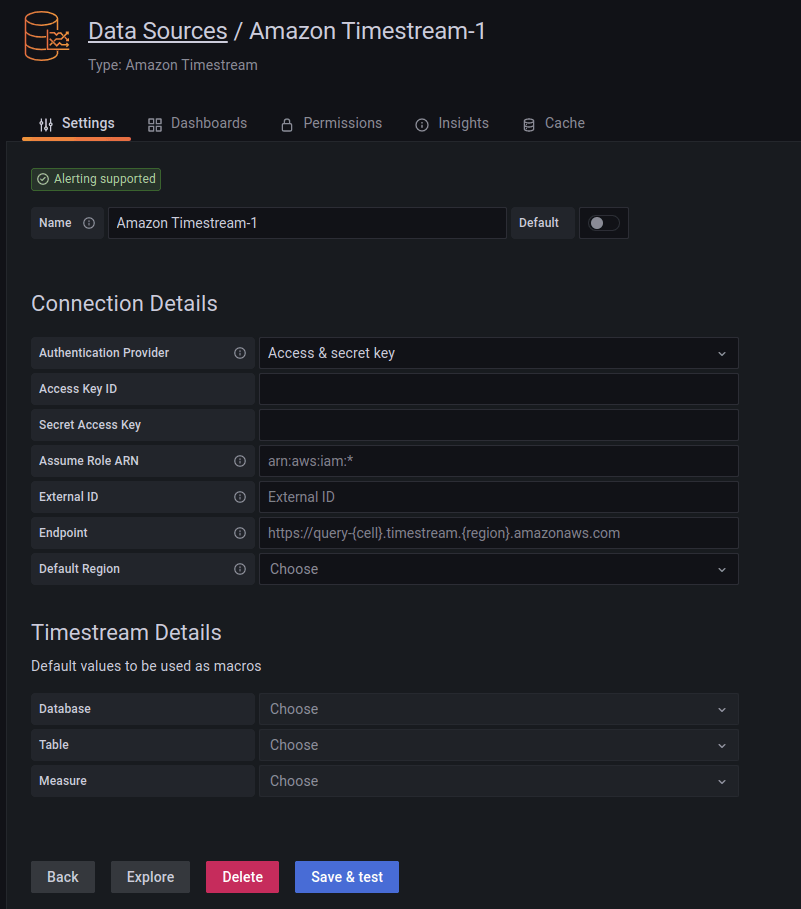801x909 pixels.
Task: Click the Assume Role ARN input field
Action: [498, 461]
